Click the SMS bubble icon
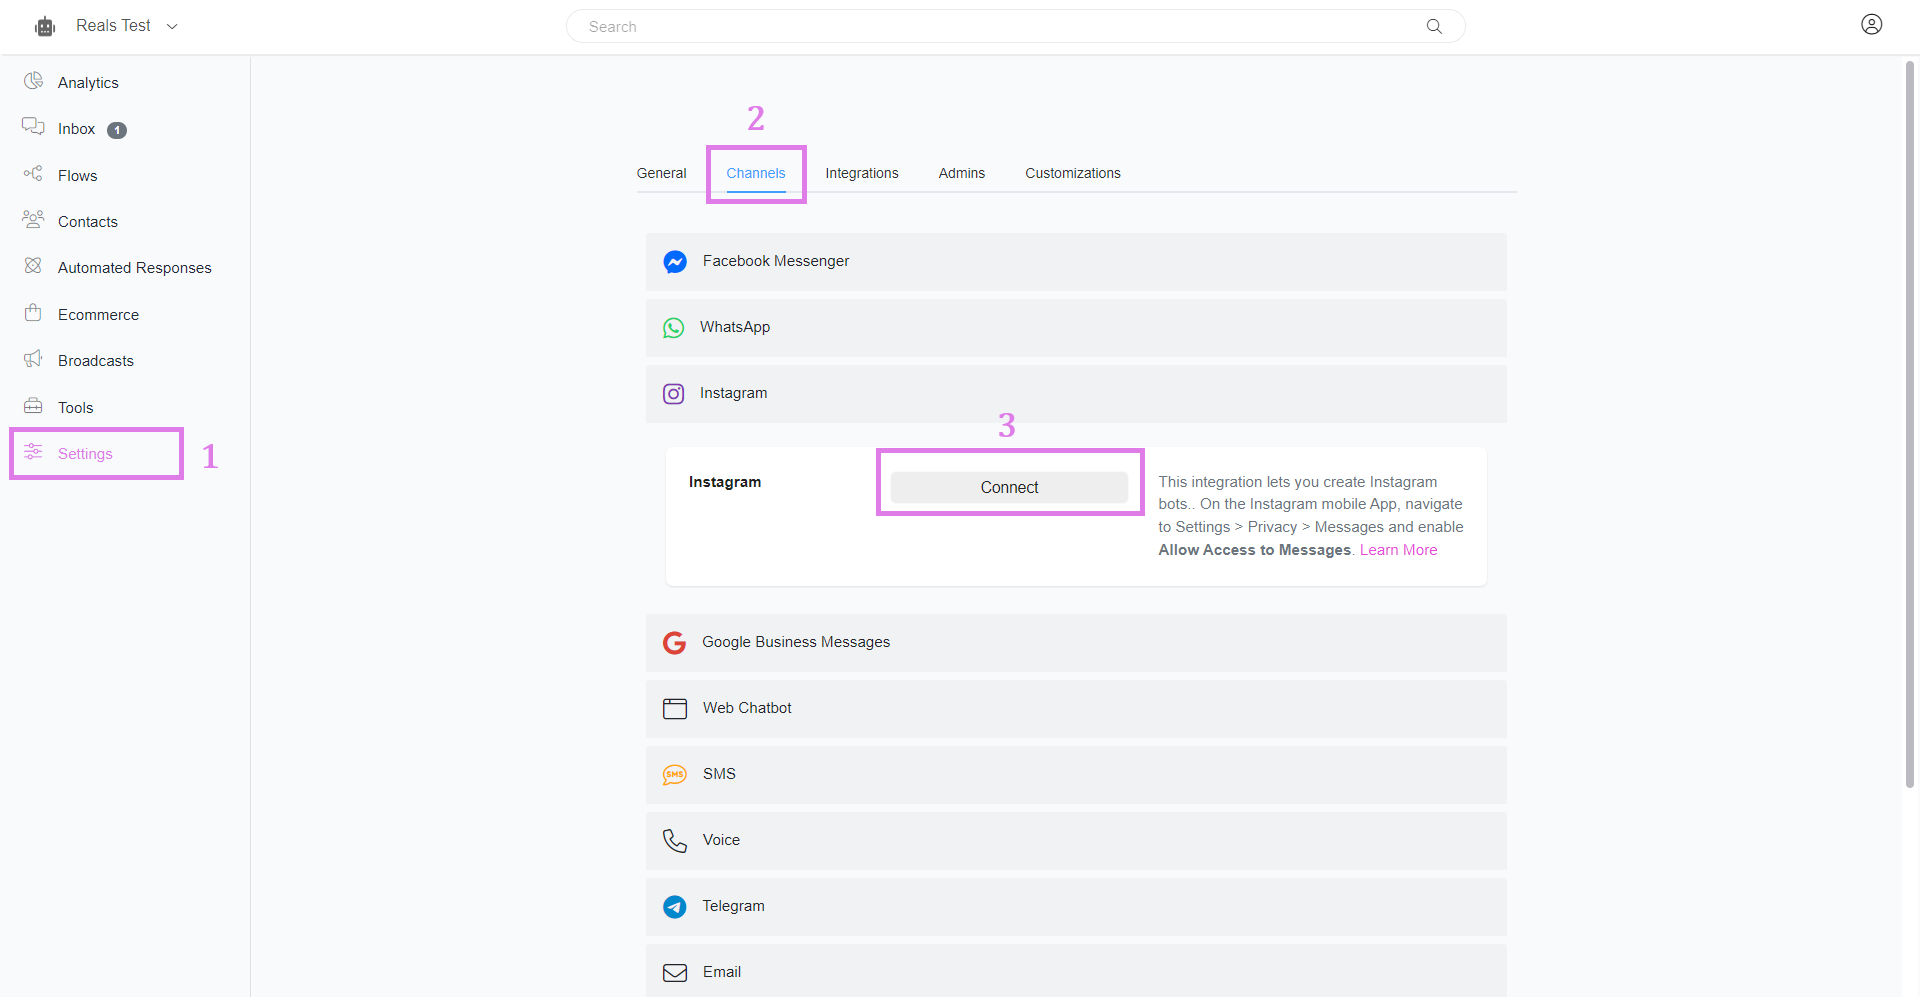The width and height of the screenshot is (1920, 997). coord(675,775)
